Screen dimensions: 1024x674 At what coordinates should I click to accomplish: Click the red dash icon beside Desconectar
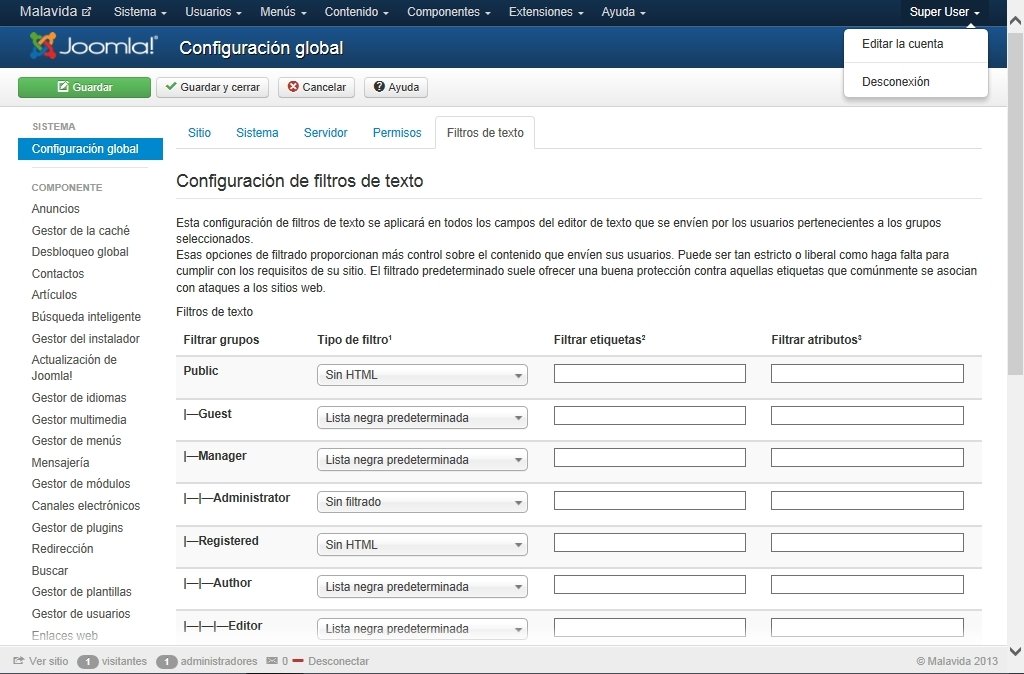pos(298,661)
